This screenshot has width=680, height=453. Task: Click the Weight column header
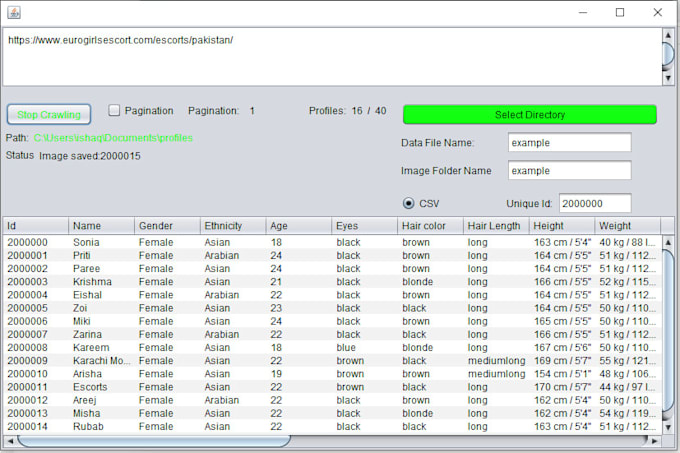(x=628, y=226)
